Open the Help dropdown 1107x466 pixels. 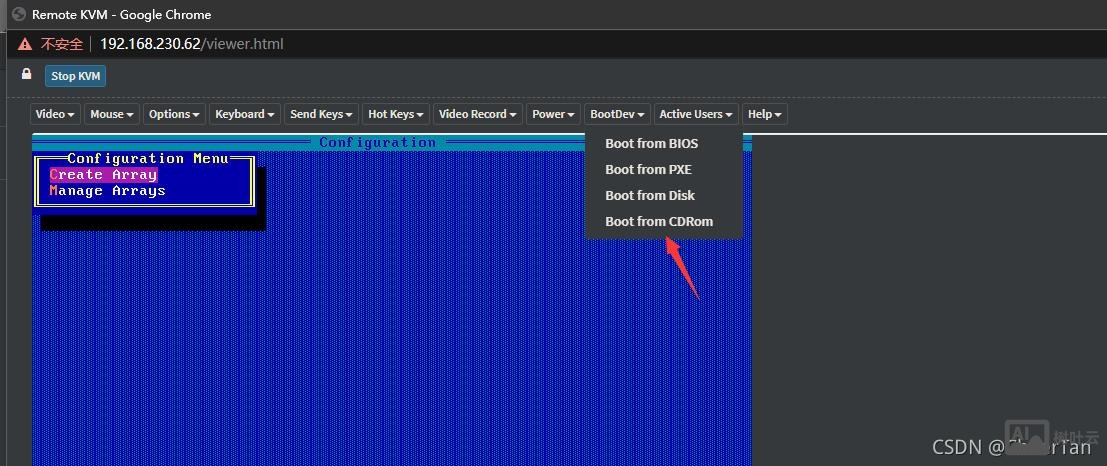click(764, 114)
